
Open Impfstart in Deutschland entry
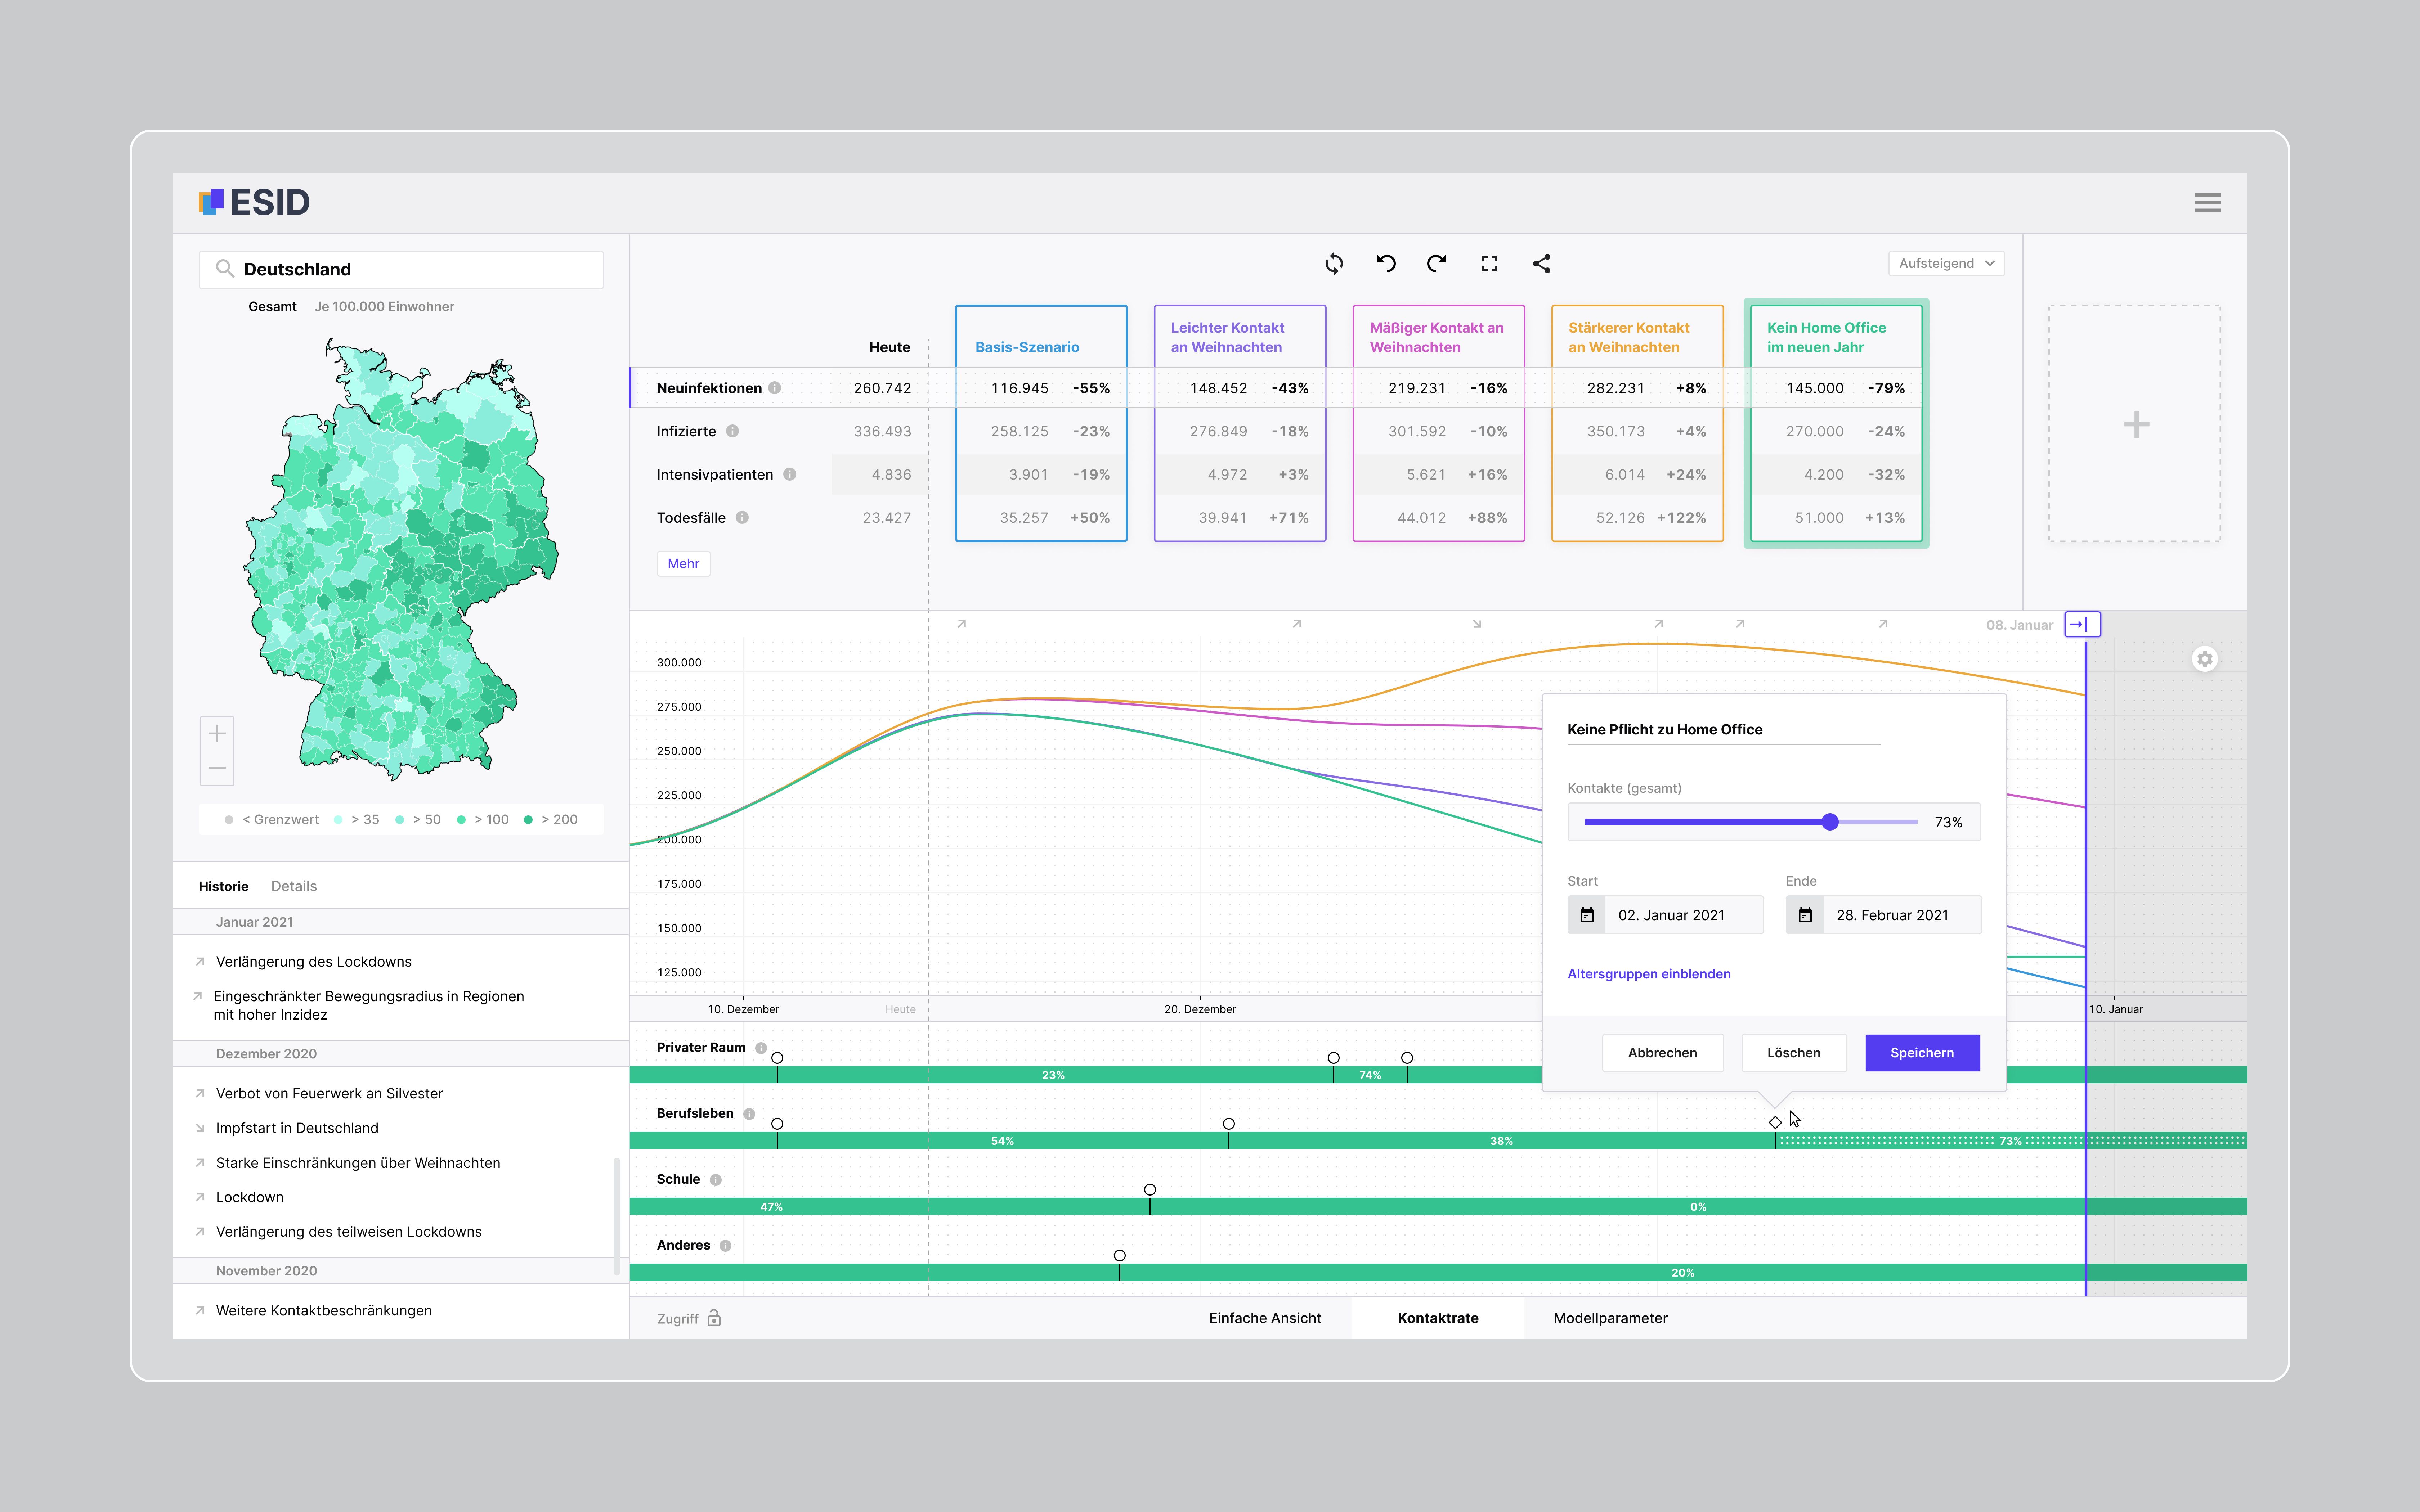pyautogui.click(x=297, y=1128)
